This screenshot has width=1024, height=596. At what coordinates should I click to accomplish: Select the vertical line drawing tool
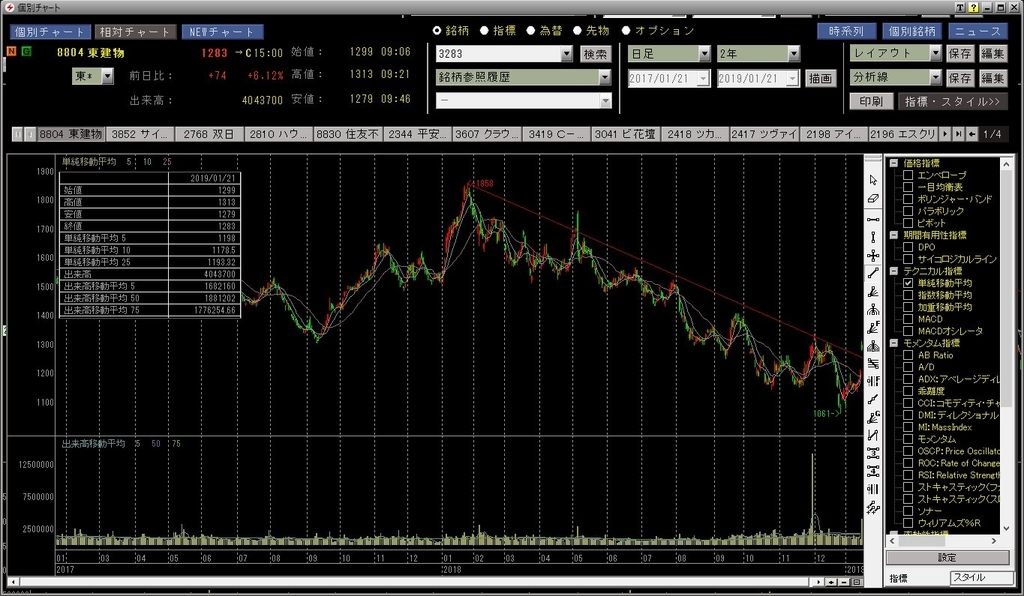click(x=873, y=238)
